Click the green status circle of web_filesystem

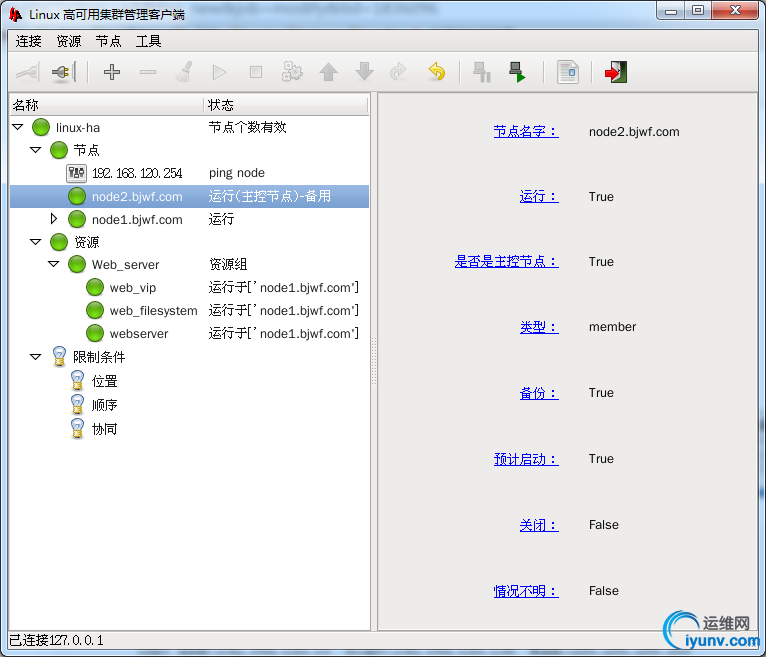click(95, 310)
